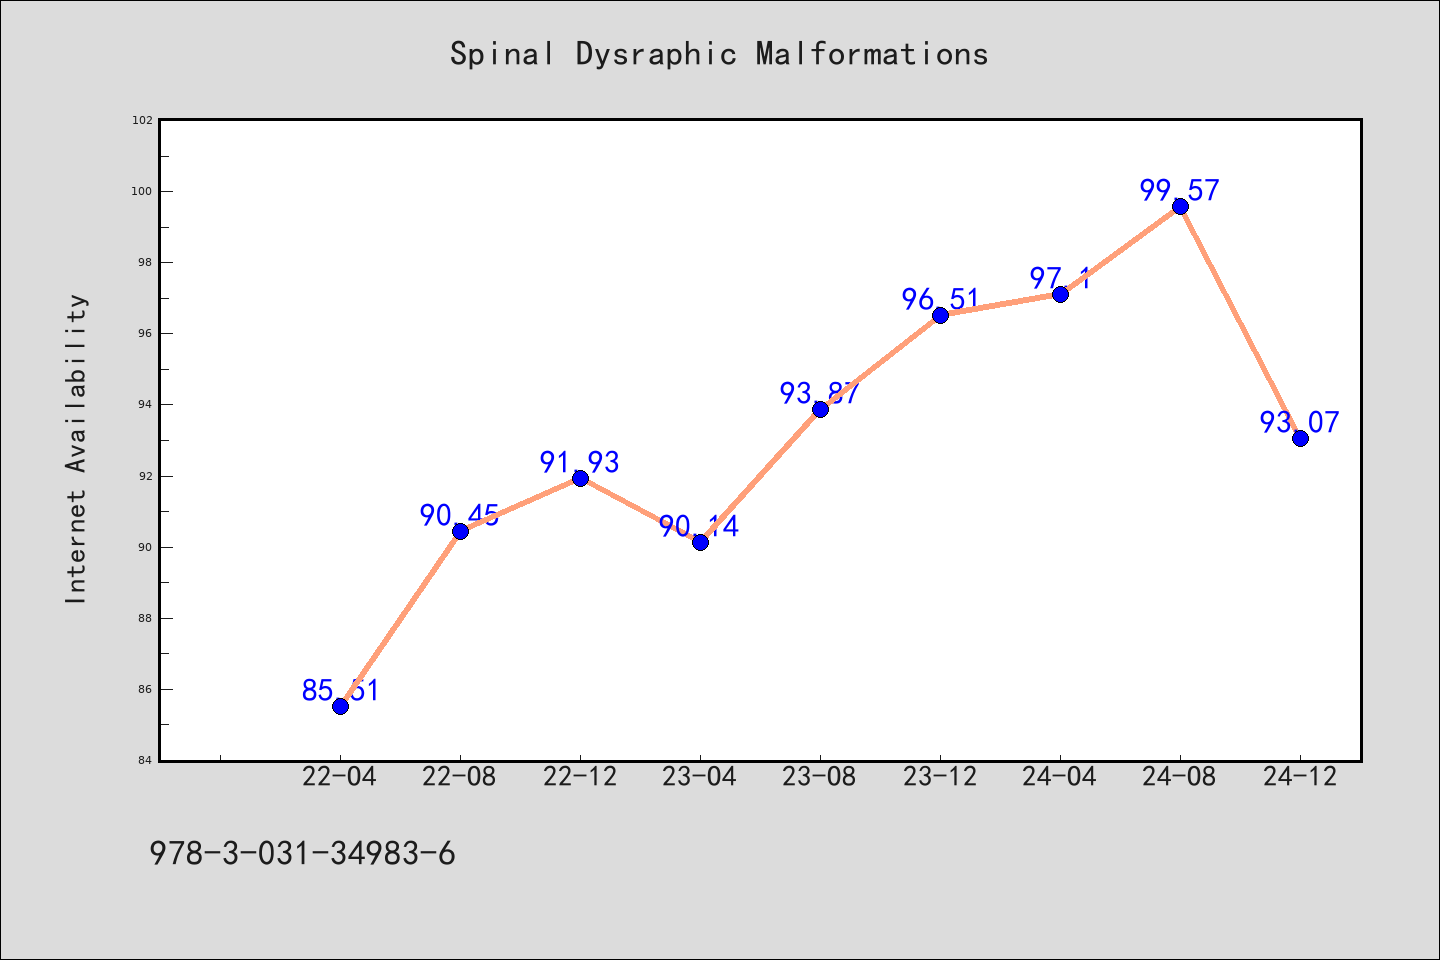Click the x-axis label 22-04

[340, 777]
